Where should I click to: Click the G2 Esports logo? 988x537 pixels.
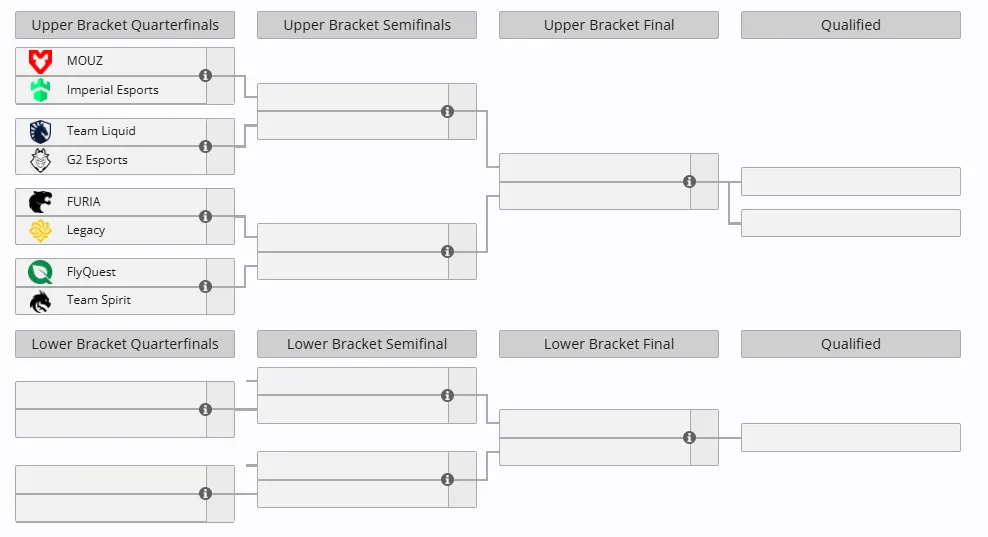[x=40, y=160]
